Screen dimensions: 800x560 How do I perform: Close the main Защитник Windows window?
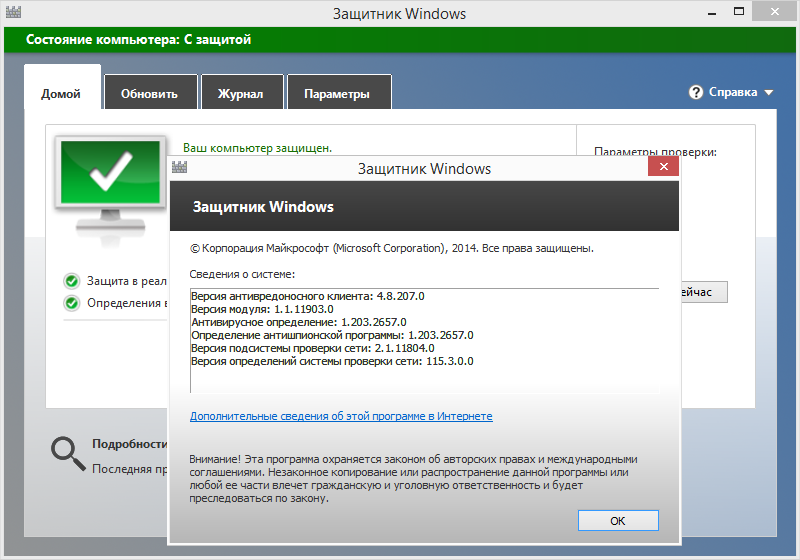(x=774, y=11)
